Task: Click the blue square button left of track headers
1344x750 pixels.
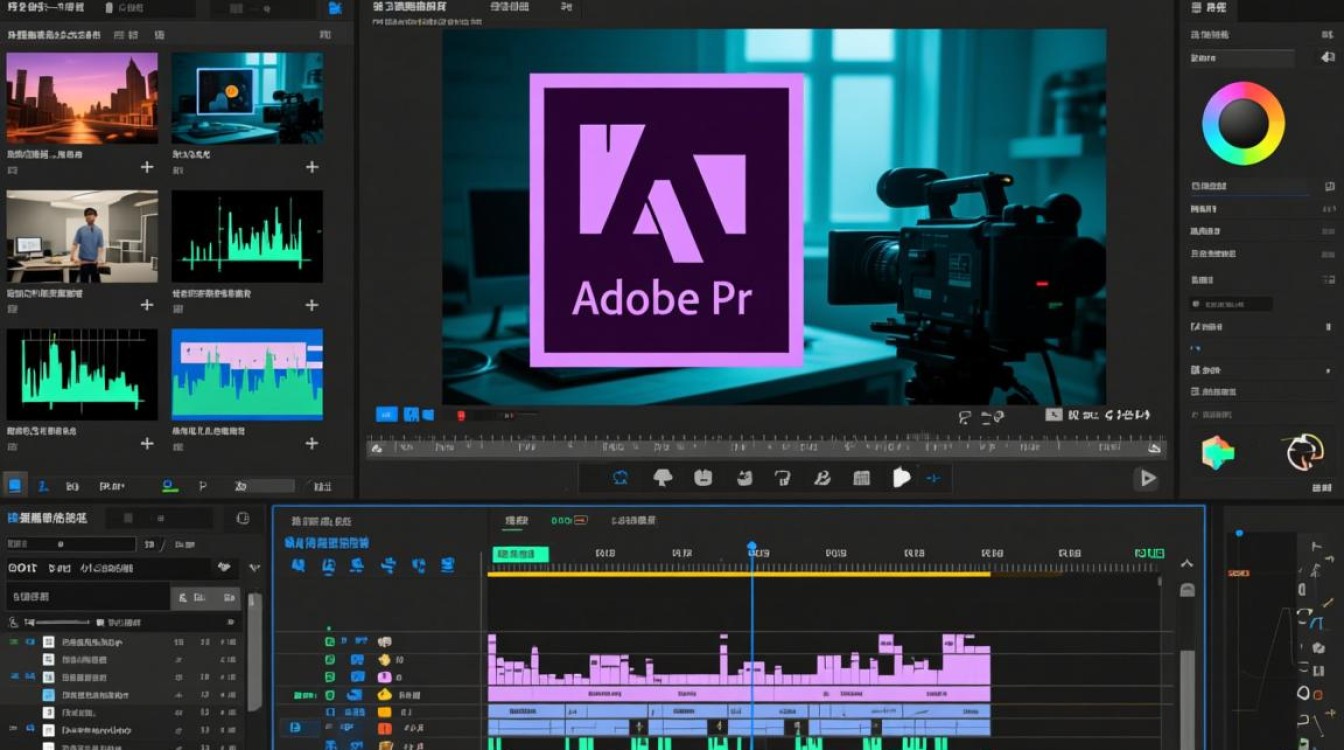Action: [295, 728]
